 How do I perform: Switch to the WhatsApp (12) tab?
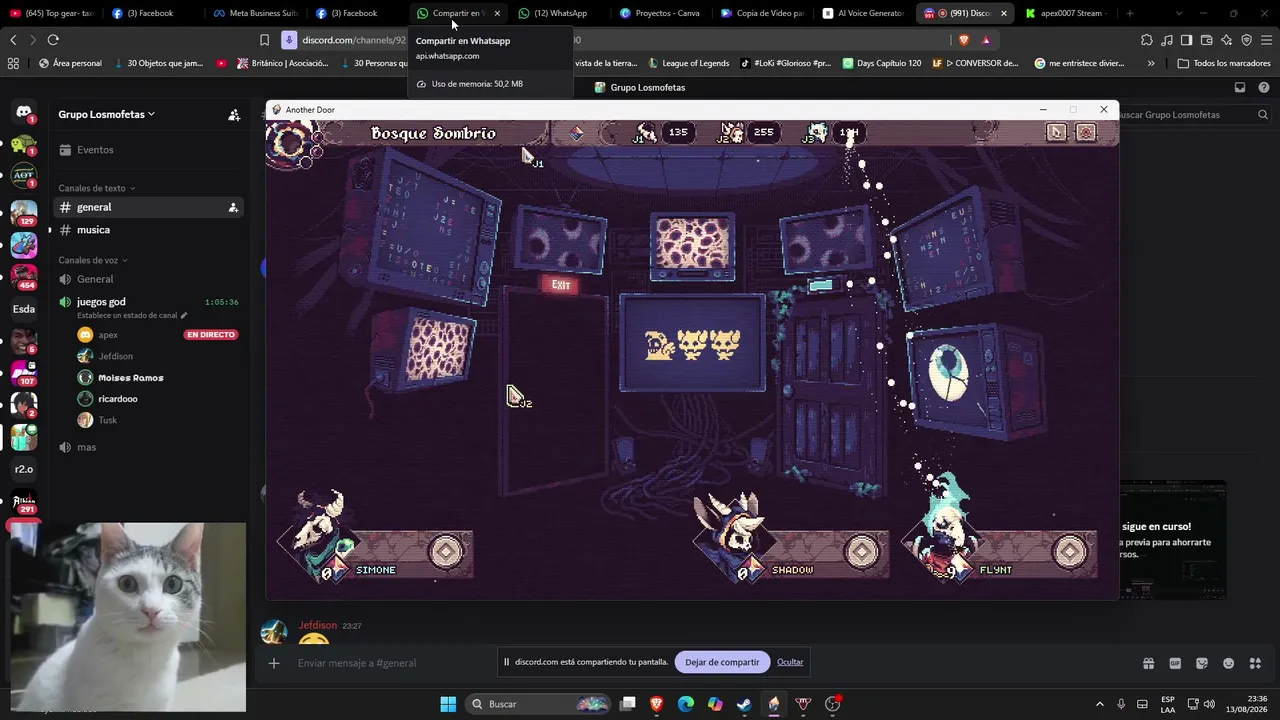[553, 13]
